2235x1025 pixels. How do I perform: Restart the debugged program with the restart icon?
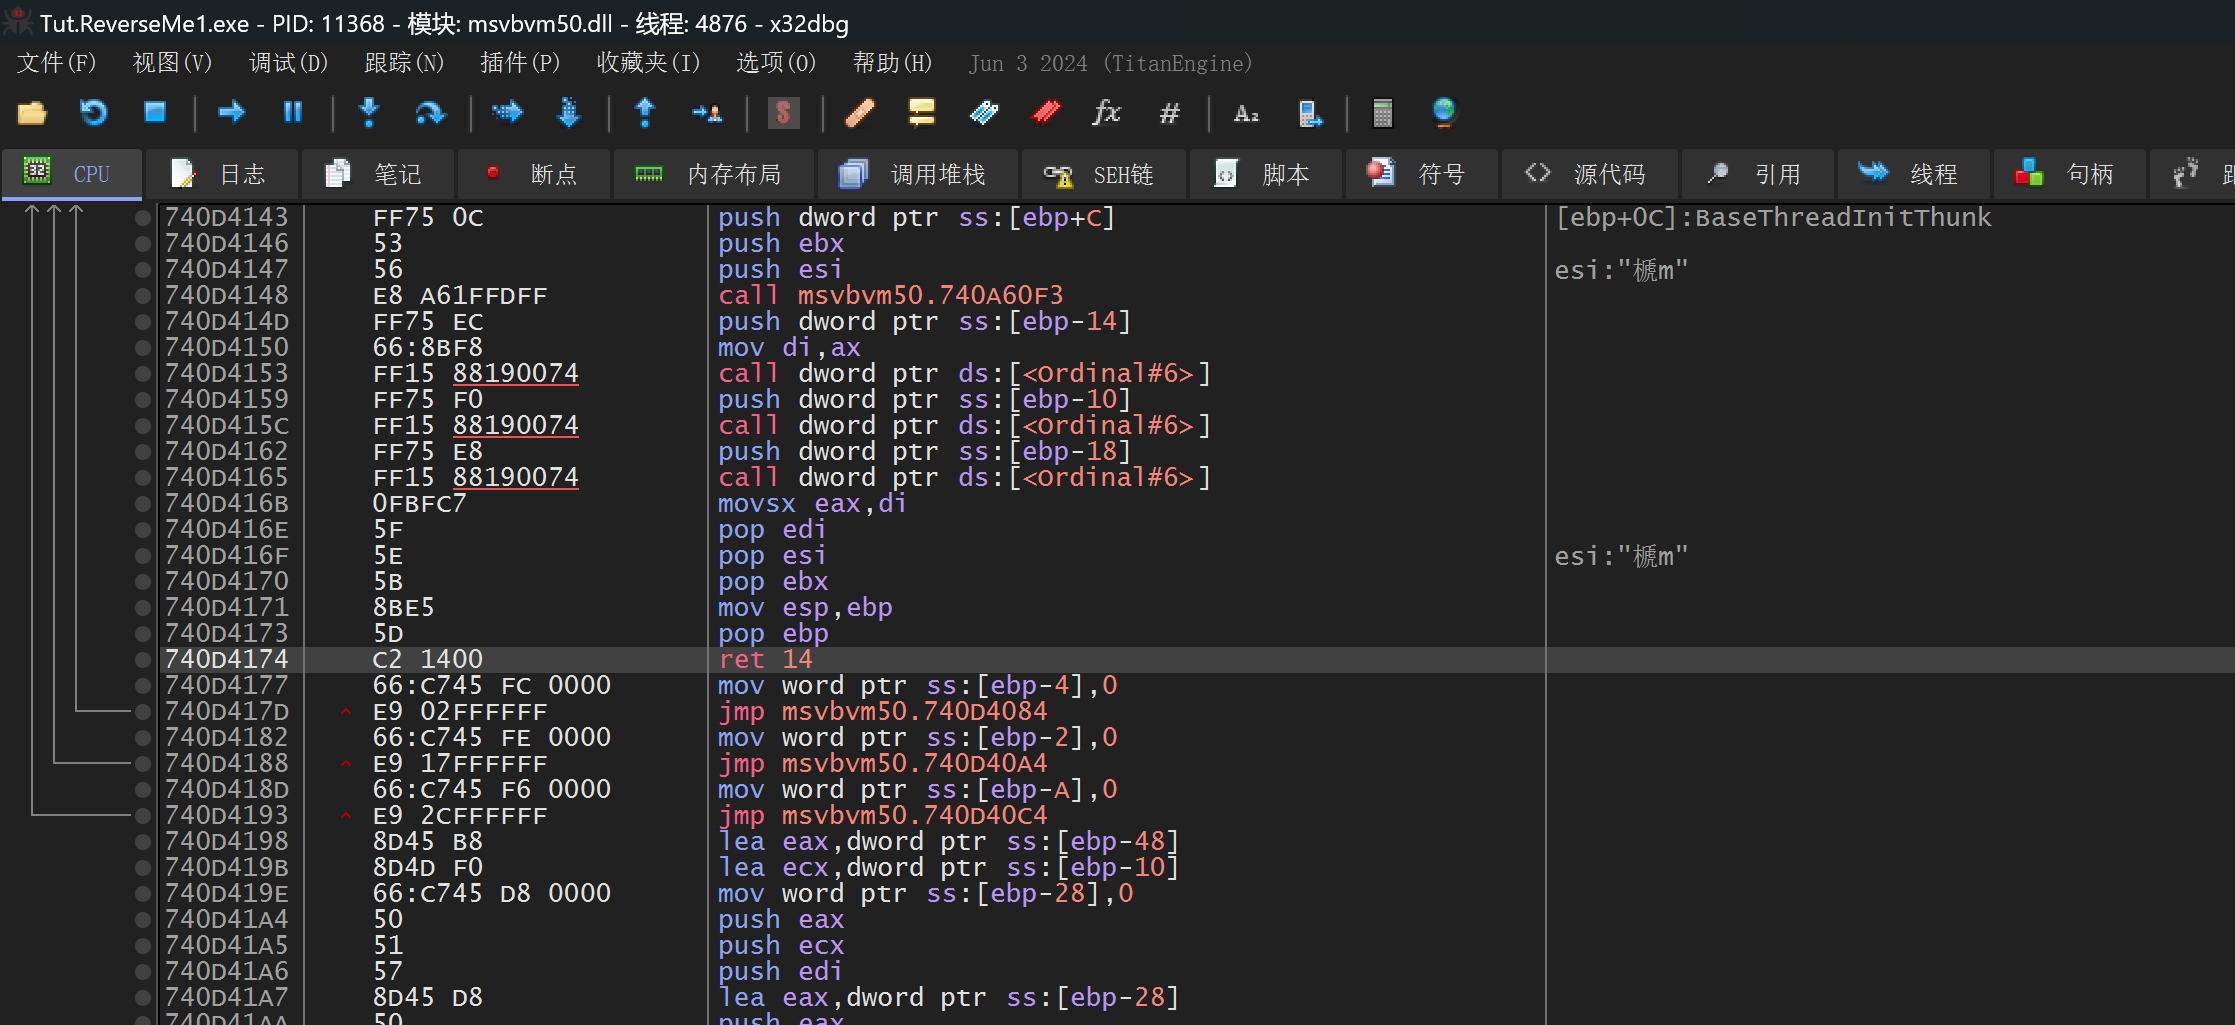point(93,113)
